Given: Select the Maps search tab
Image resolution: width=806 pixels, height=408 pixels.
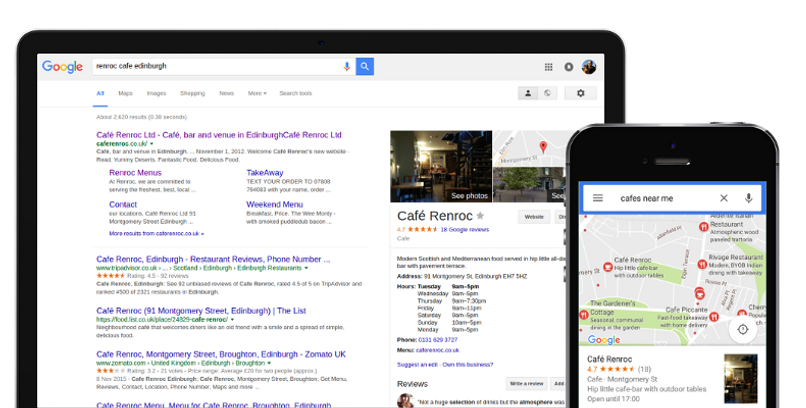Looking at the screenshot, I should point(125,93).
